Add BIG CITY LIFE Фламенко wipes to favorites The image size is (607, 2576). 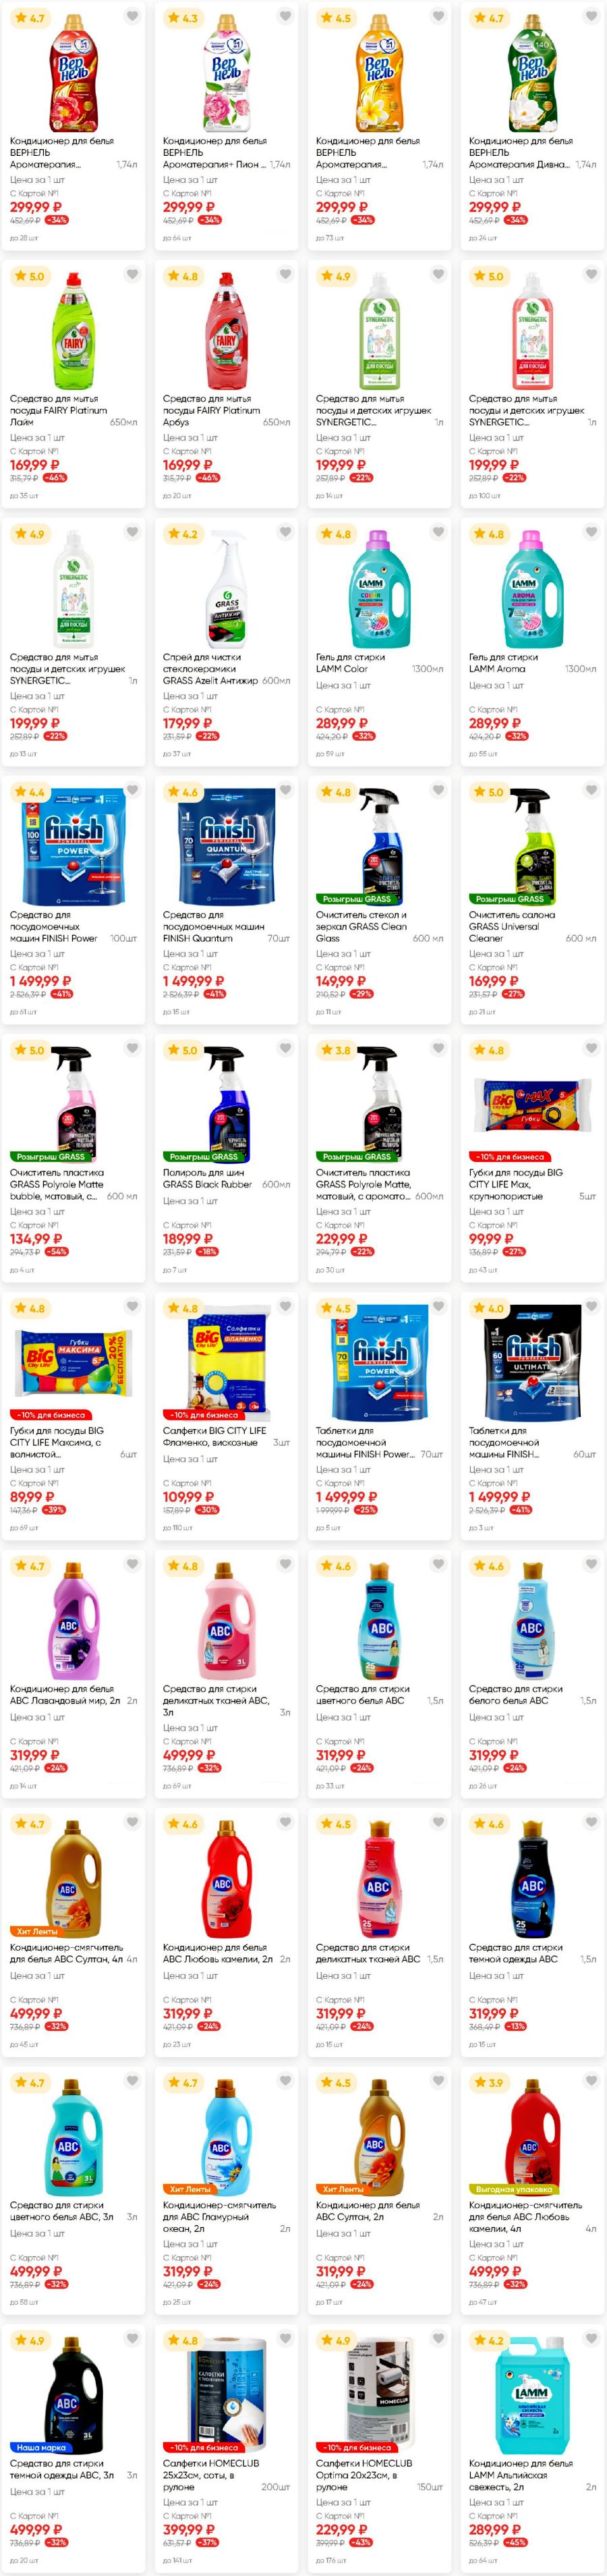285,1306
